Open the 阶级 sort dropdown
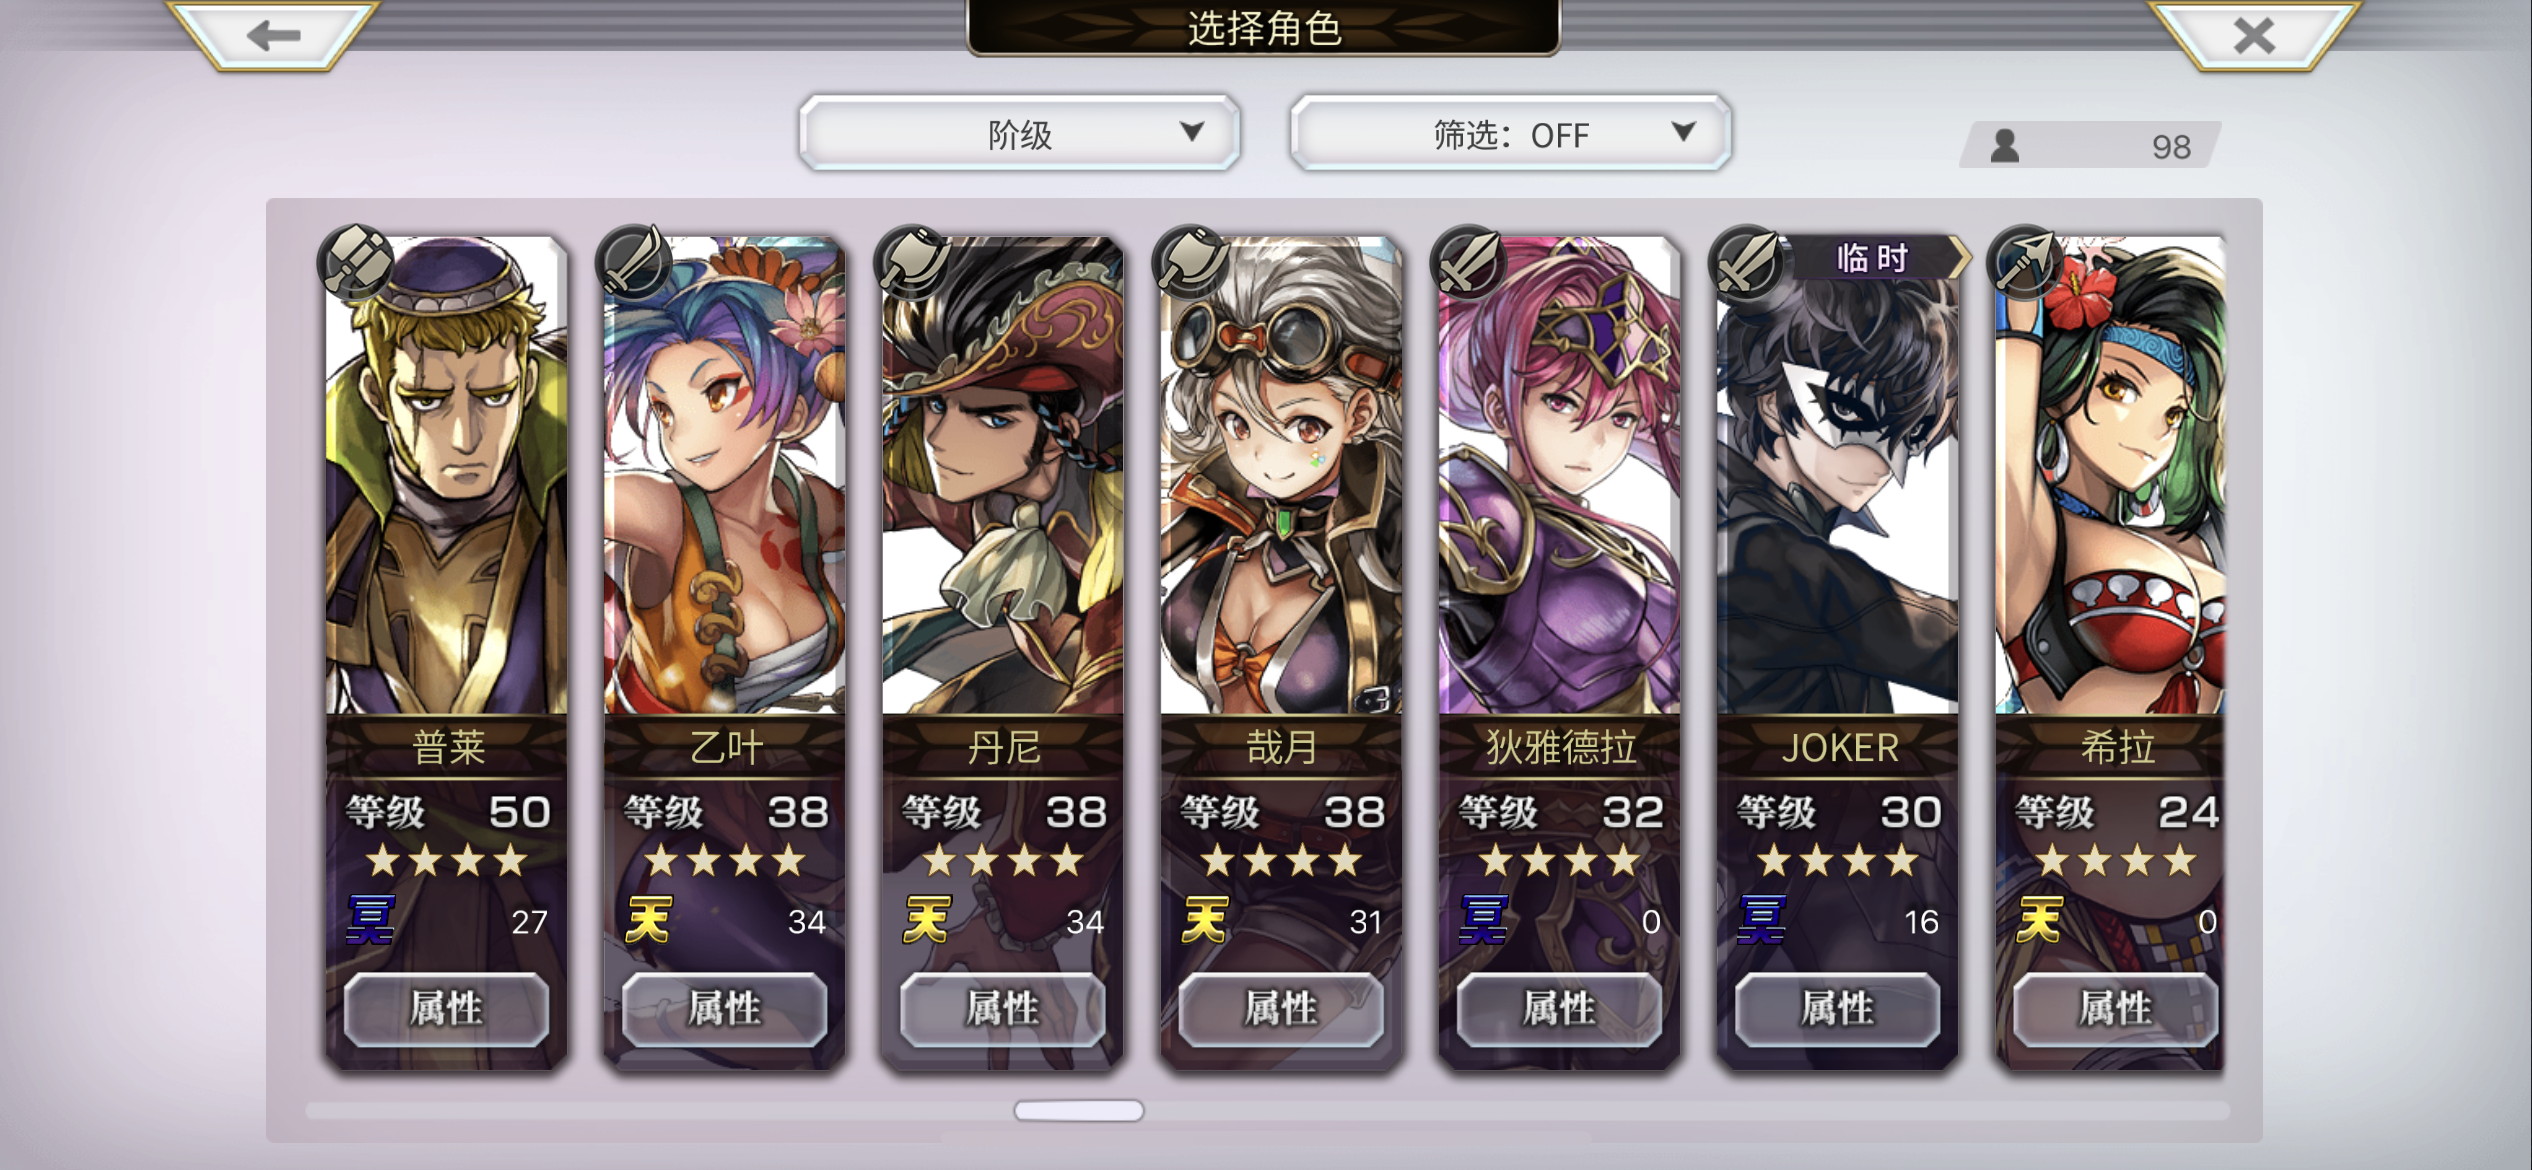The image size is (2532, 1170). click(x=1019, y=134)
